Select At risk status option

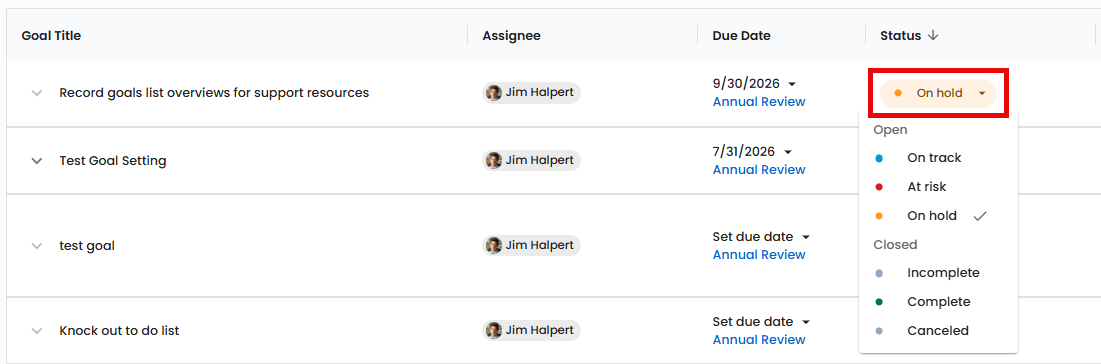pyautogui.click(x=938, y=187)
